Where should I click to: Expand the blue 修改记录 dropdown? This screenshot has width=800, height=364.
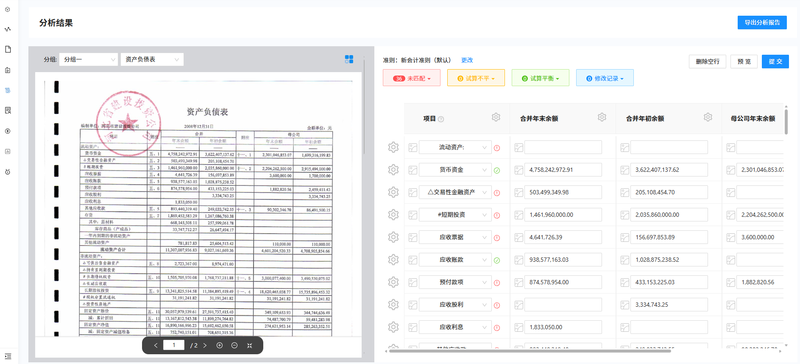pyautogui.click(x=605, y=78)
